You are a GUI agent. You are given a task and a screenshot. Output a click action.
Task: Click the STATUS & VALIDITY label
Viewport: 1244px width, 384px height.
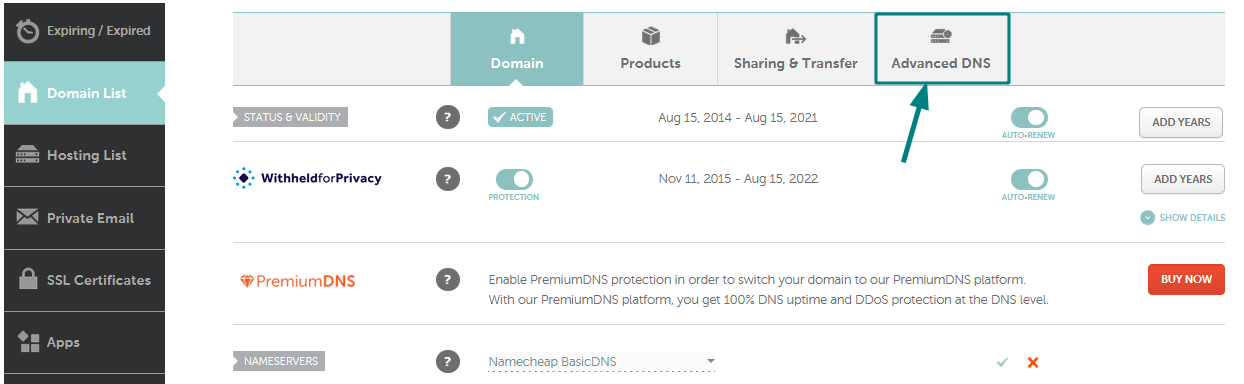[x=292, y=117]
